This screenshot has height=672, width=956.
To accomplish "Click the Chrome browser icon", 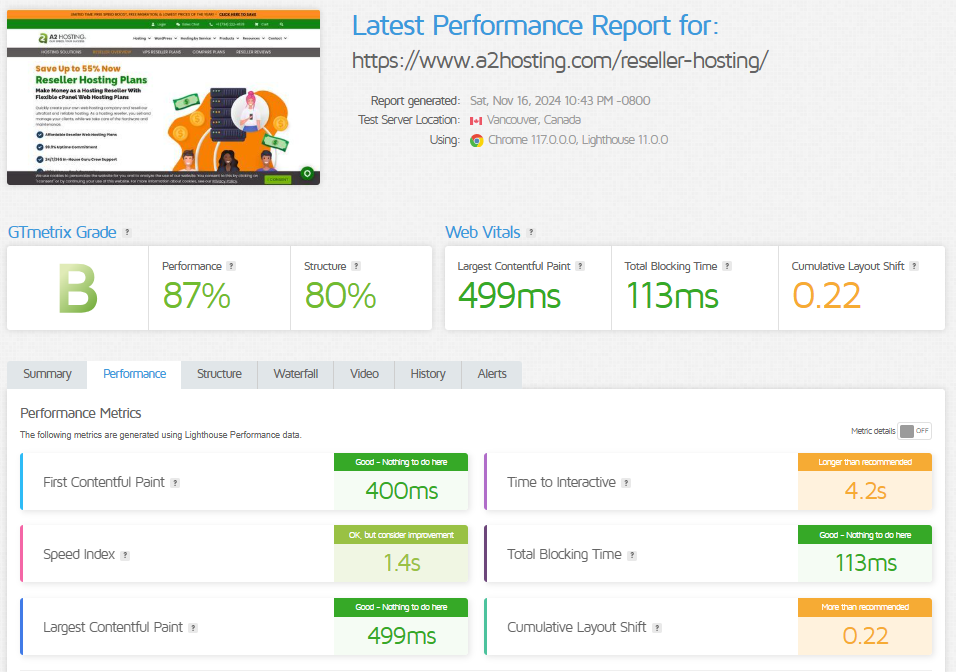I will click(x=477, y=141).
